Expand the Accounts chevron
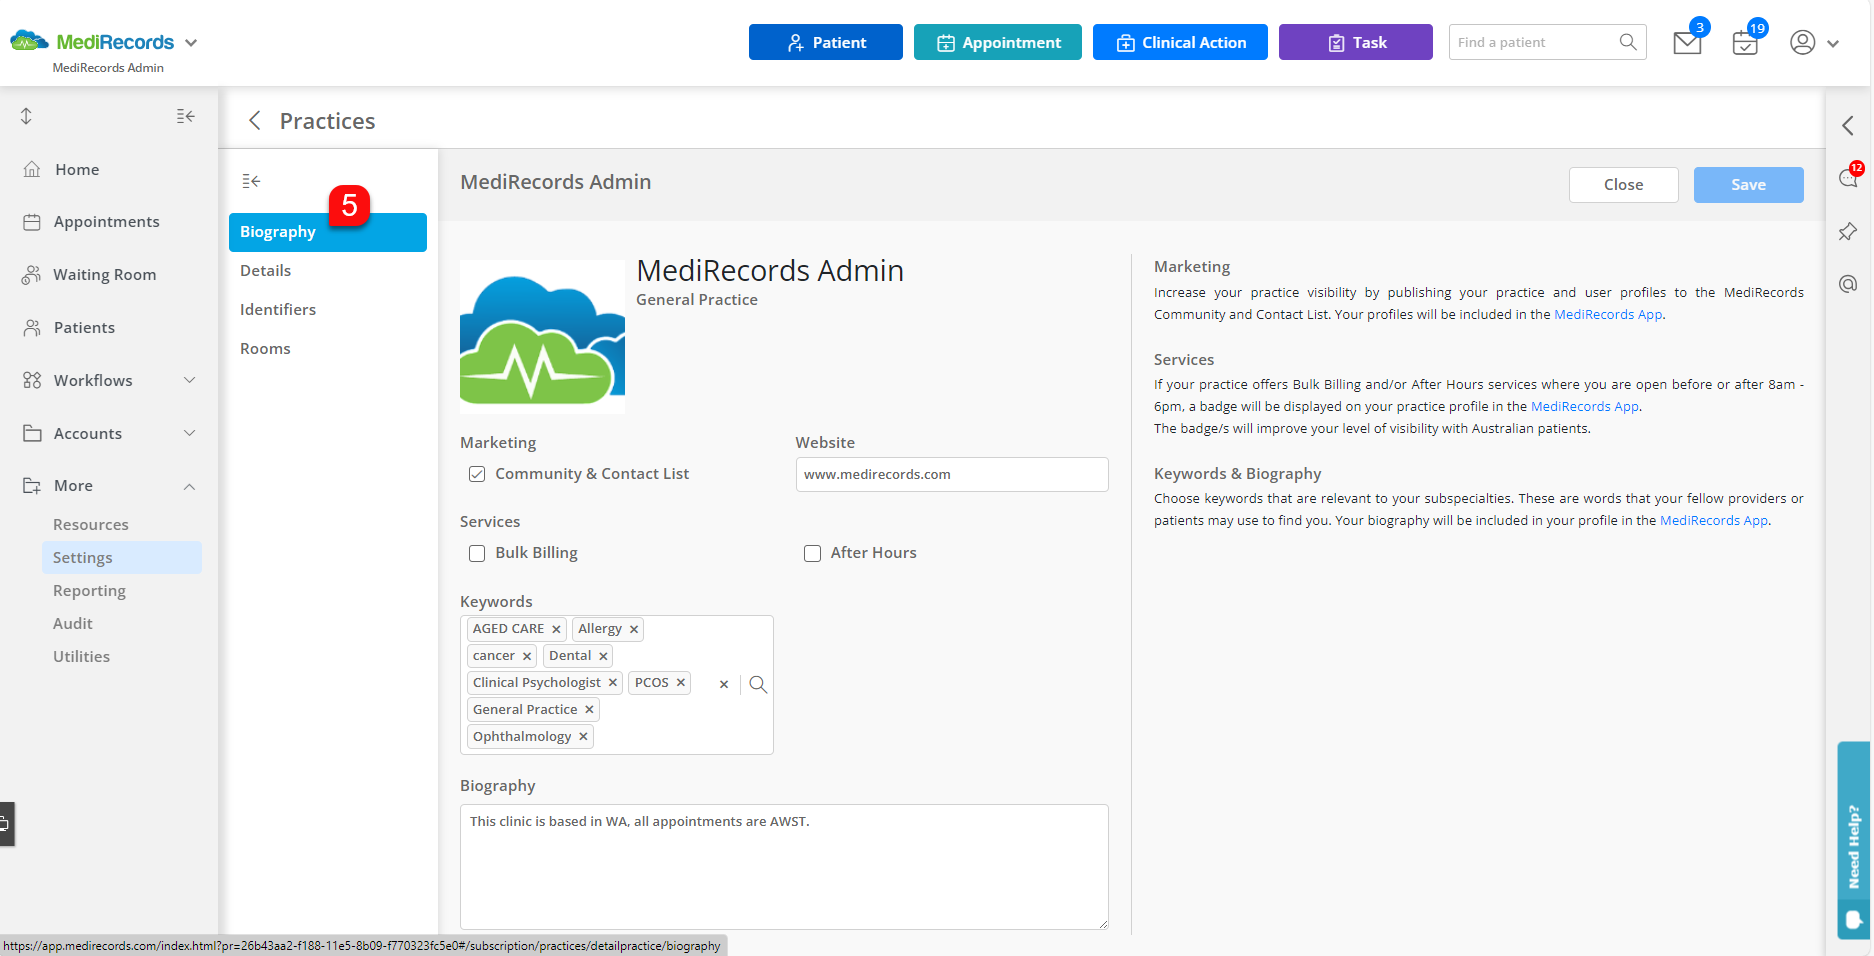Screen dimensions: 1874x956 (190, 433)
